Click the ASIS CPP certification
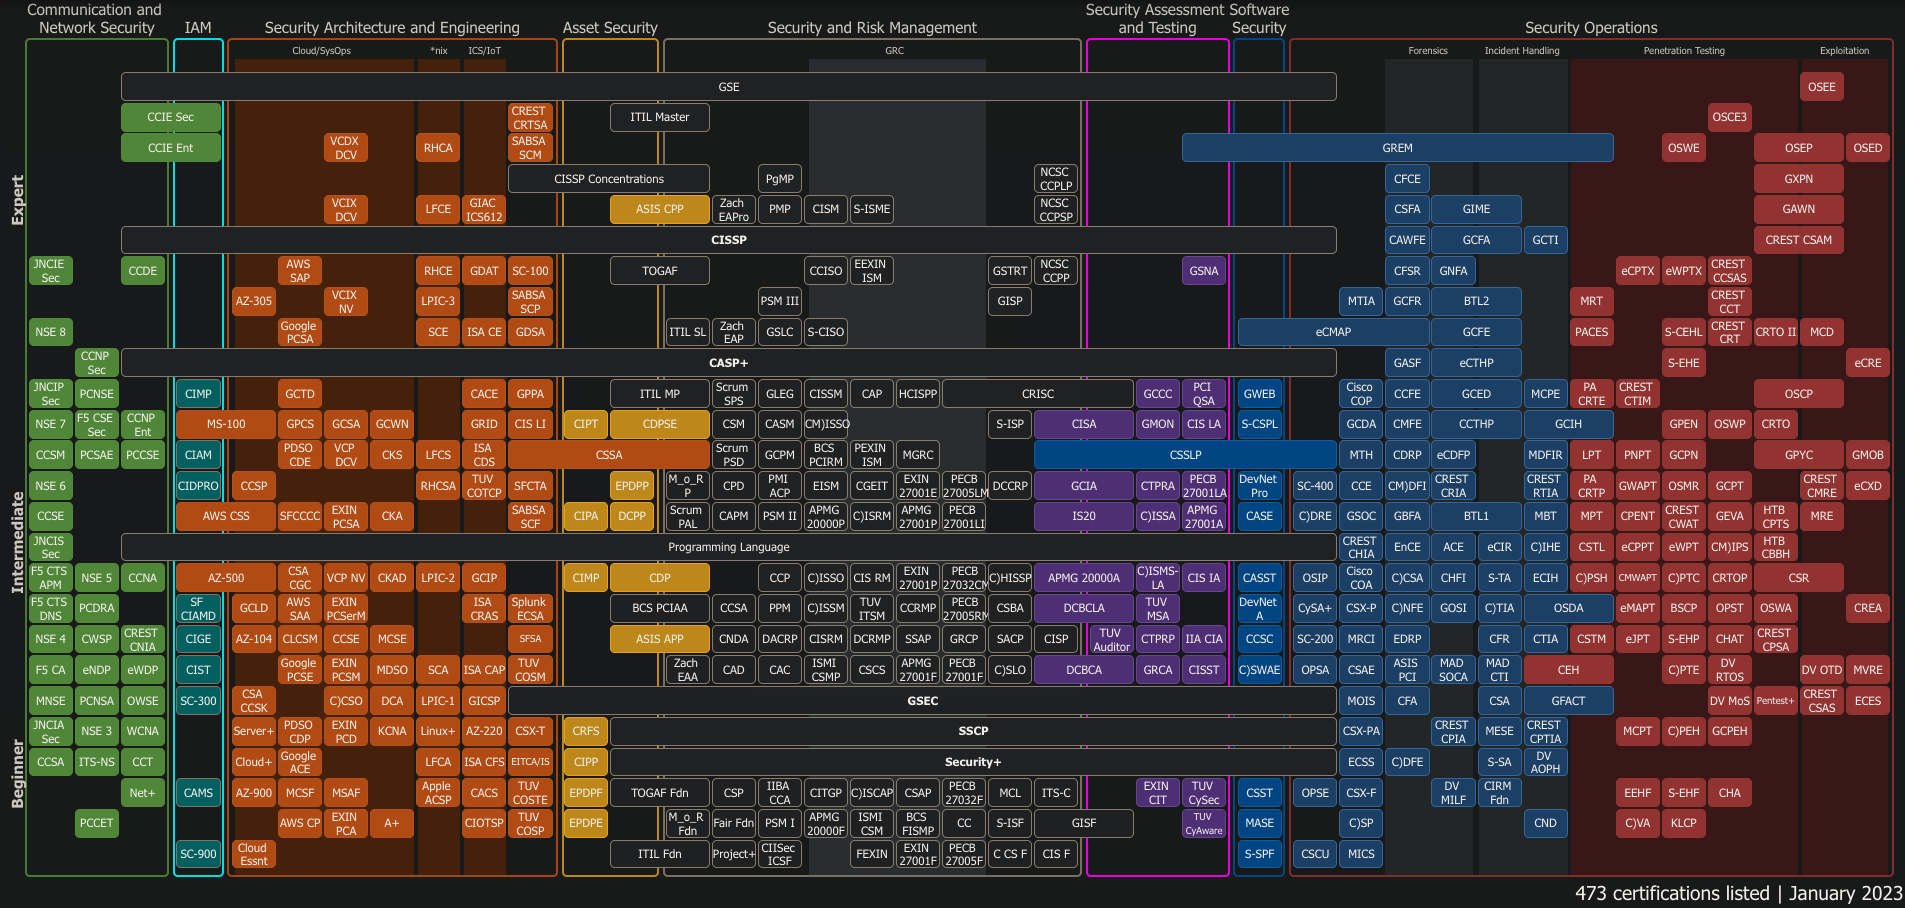 660,209
